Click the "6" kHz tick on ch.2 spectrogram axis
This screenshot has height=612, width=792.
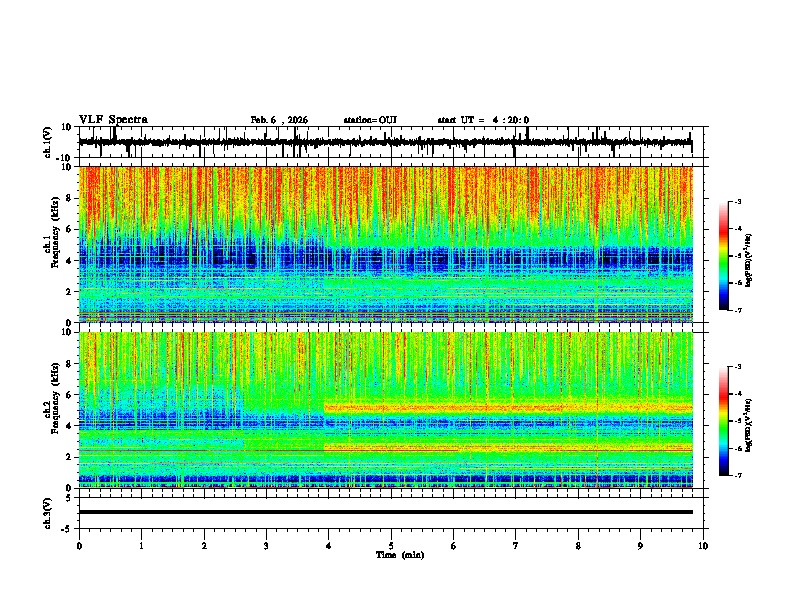[70, 395]
